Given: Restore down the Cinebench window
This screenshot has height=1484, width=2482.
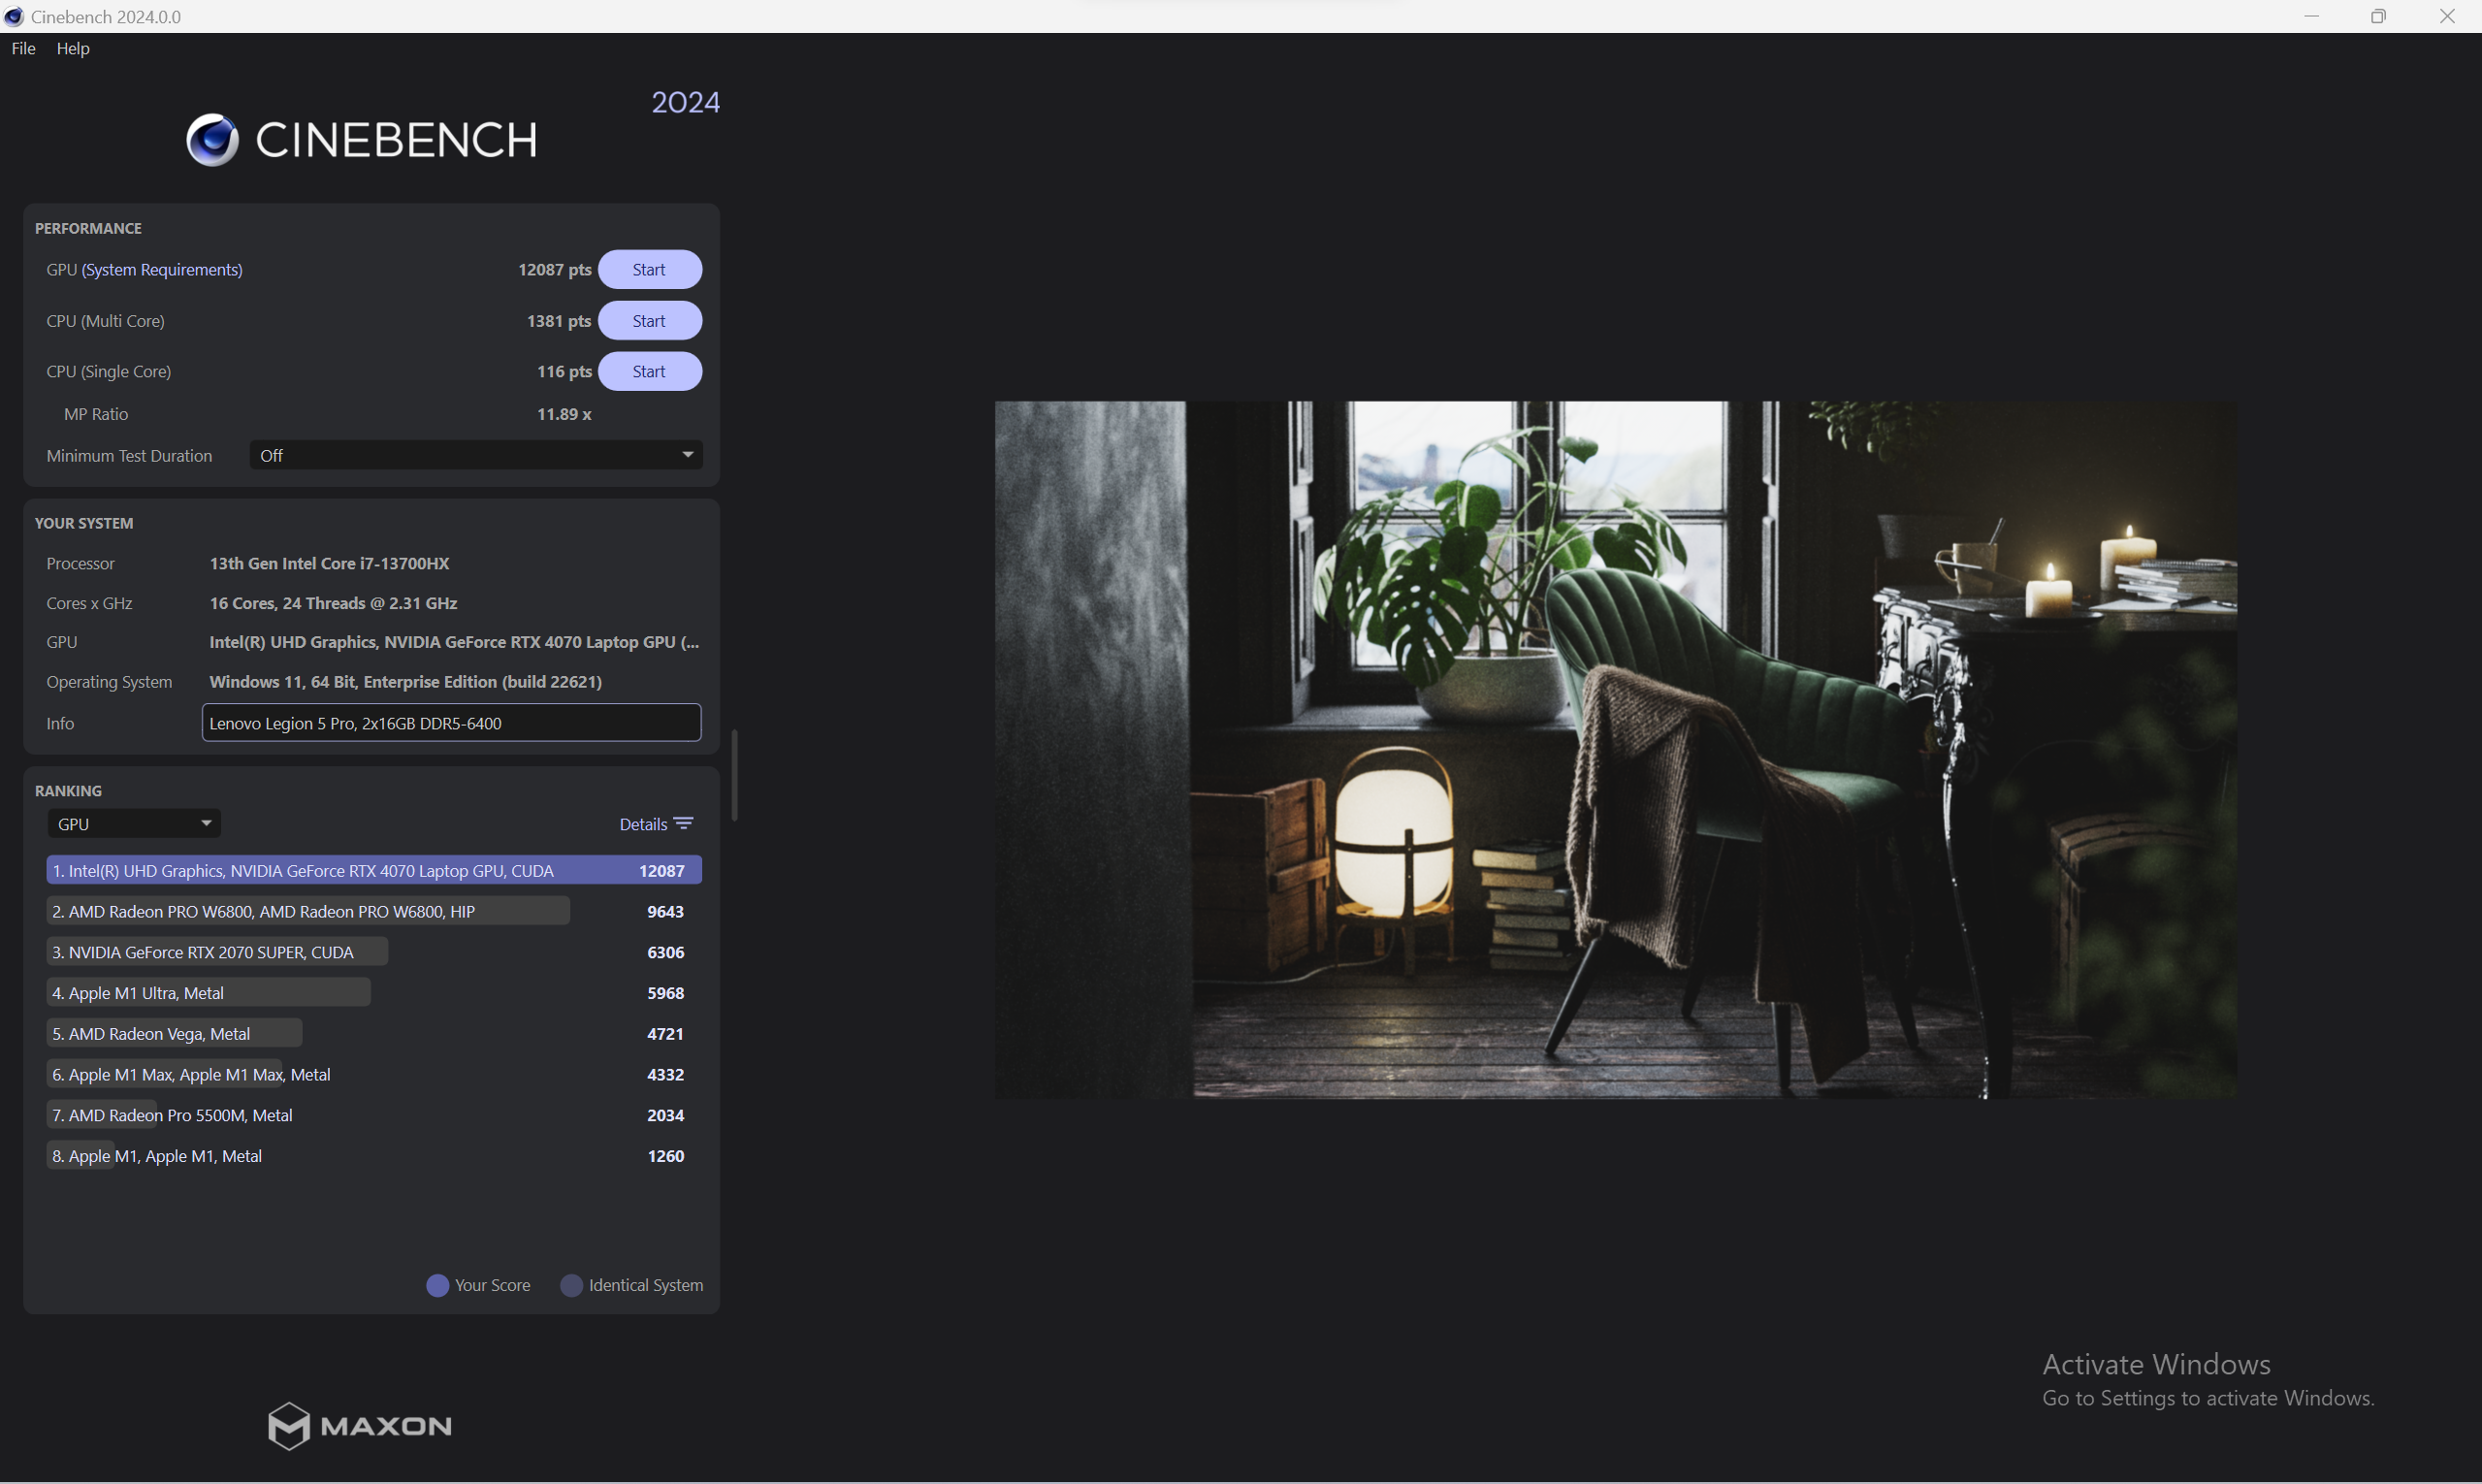Looking at the screenshot, I should [2378, 16].
